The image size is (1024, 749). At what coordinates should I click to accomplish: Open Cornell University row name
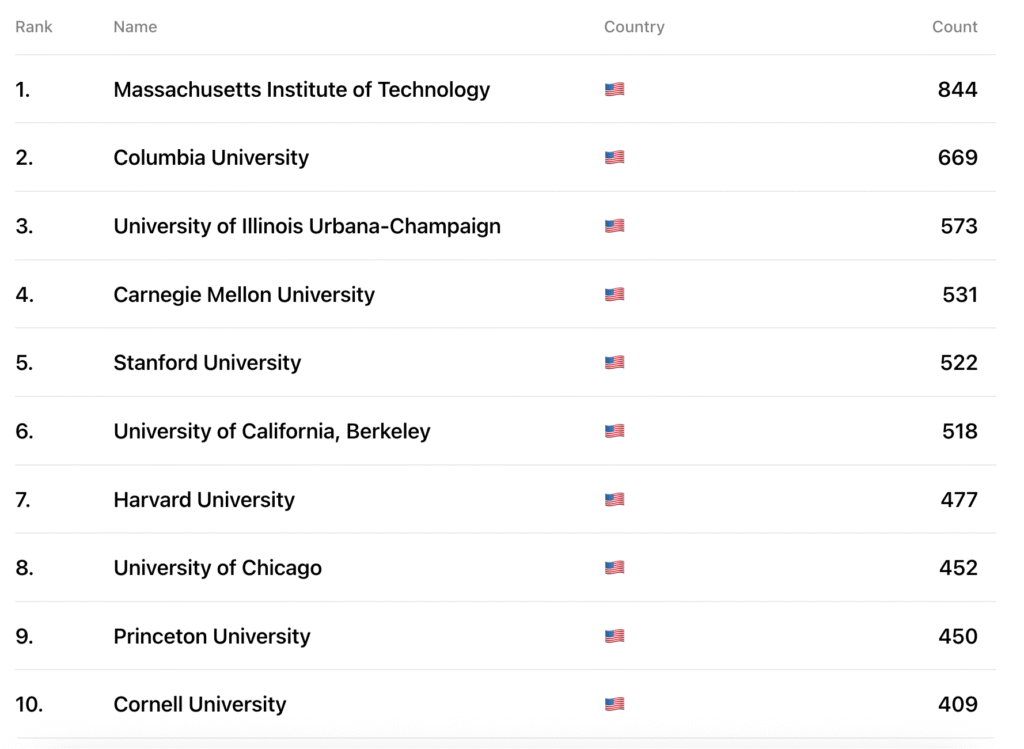pyautogui.click(x=200, y=704)
